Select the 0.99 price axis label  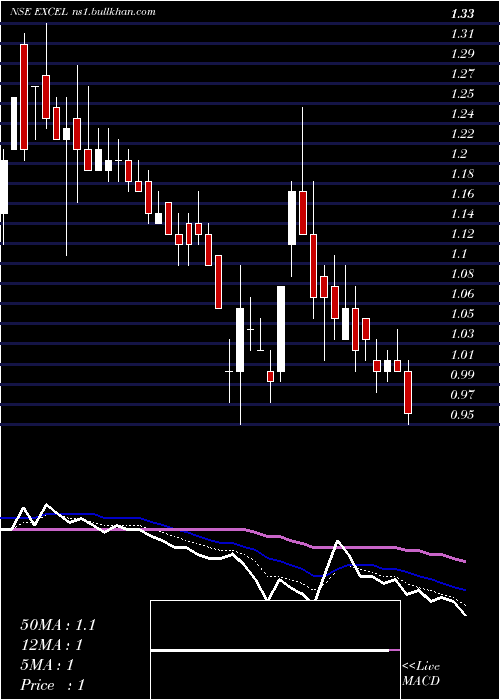462,375
